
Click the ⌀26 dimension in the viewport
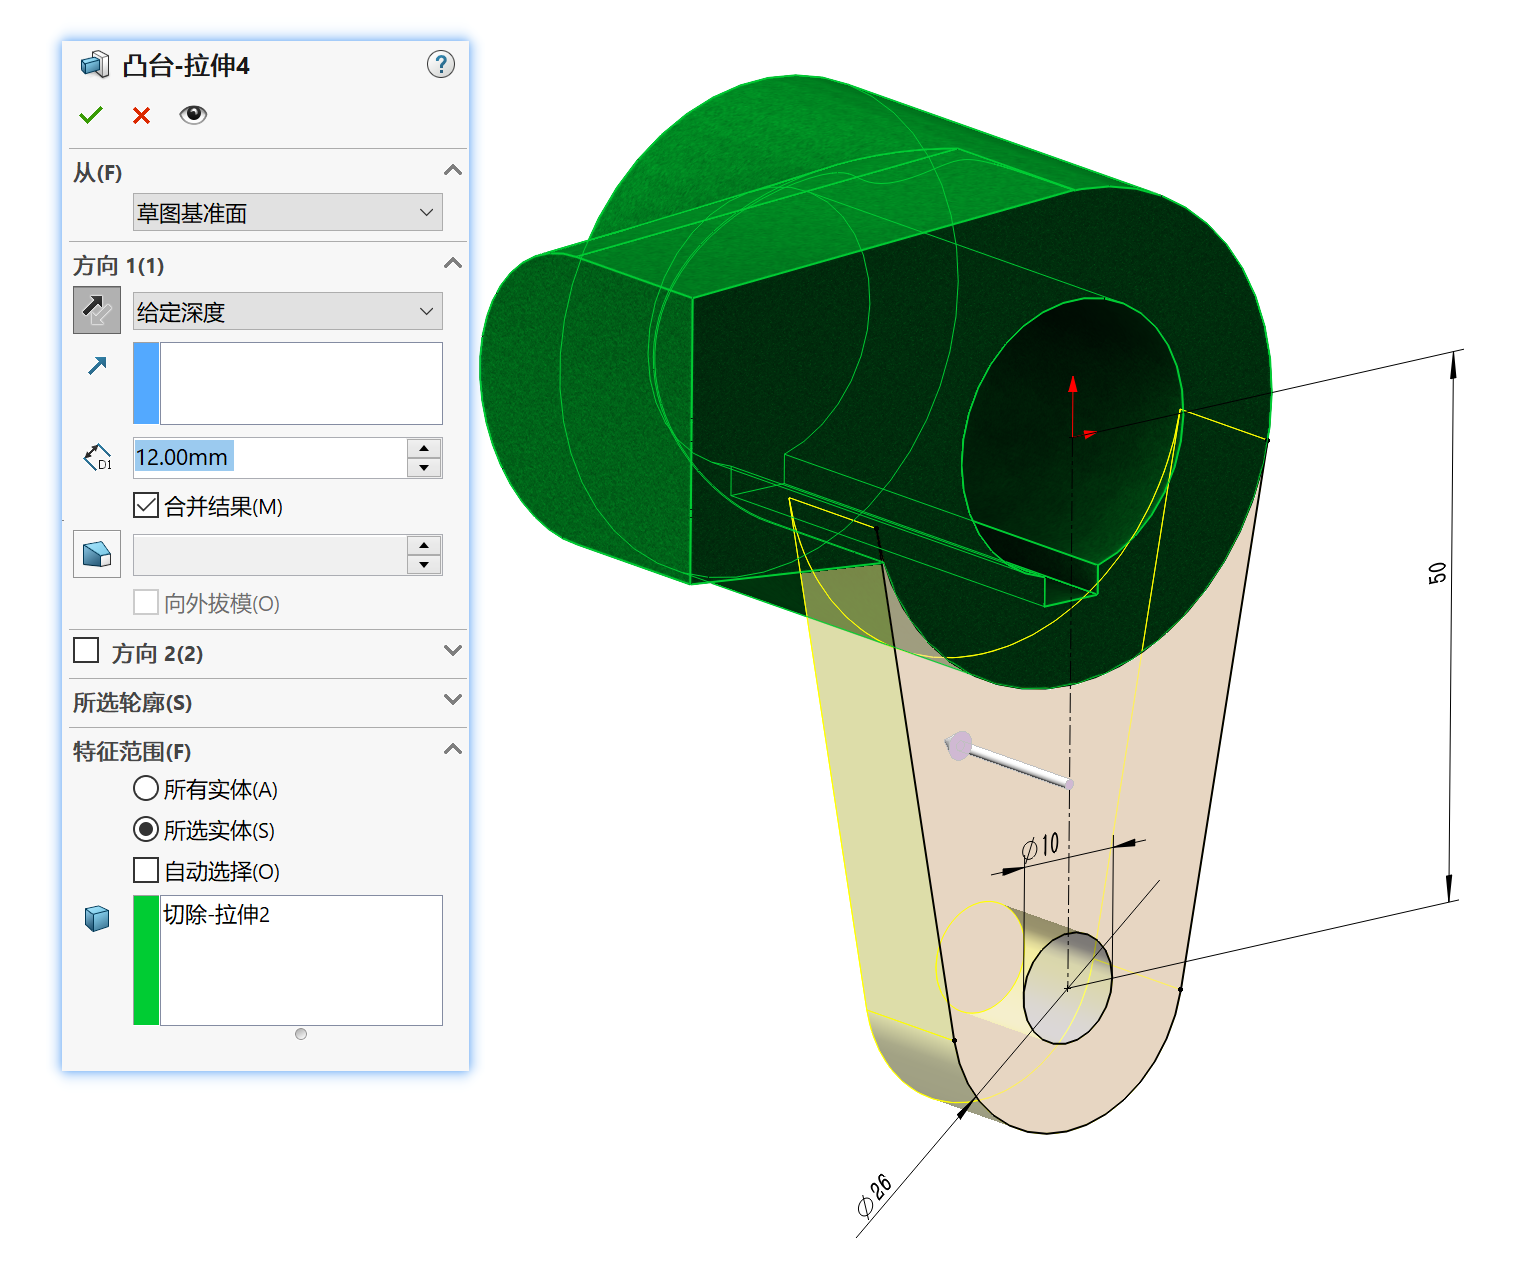click(875, 1196)
